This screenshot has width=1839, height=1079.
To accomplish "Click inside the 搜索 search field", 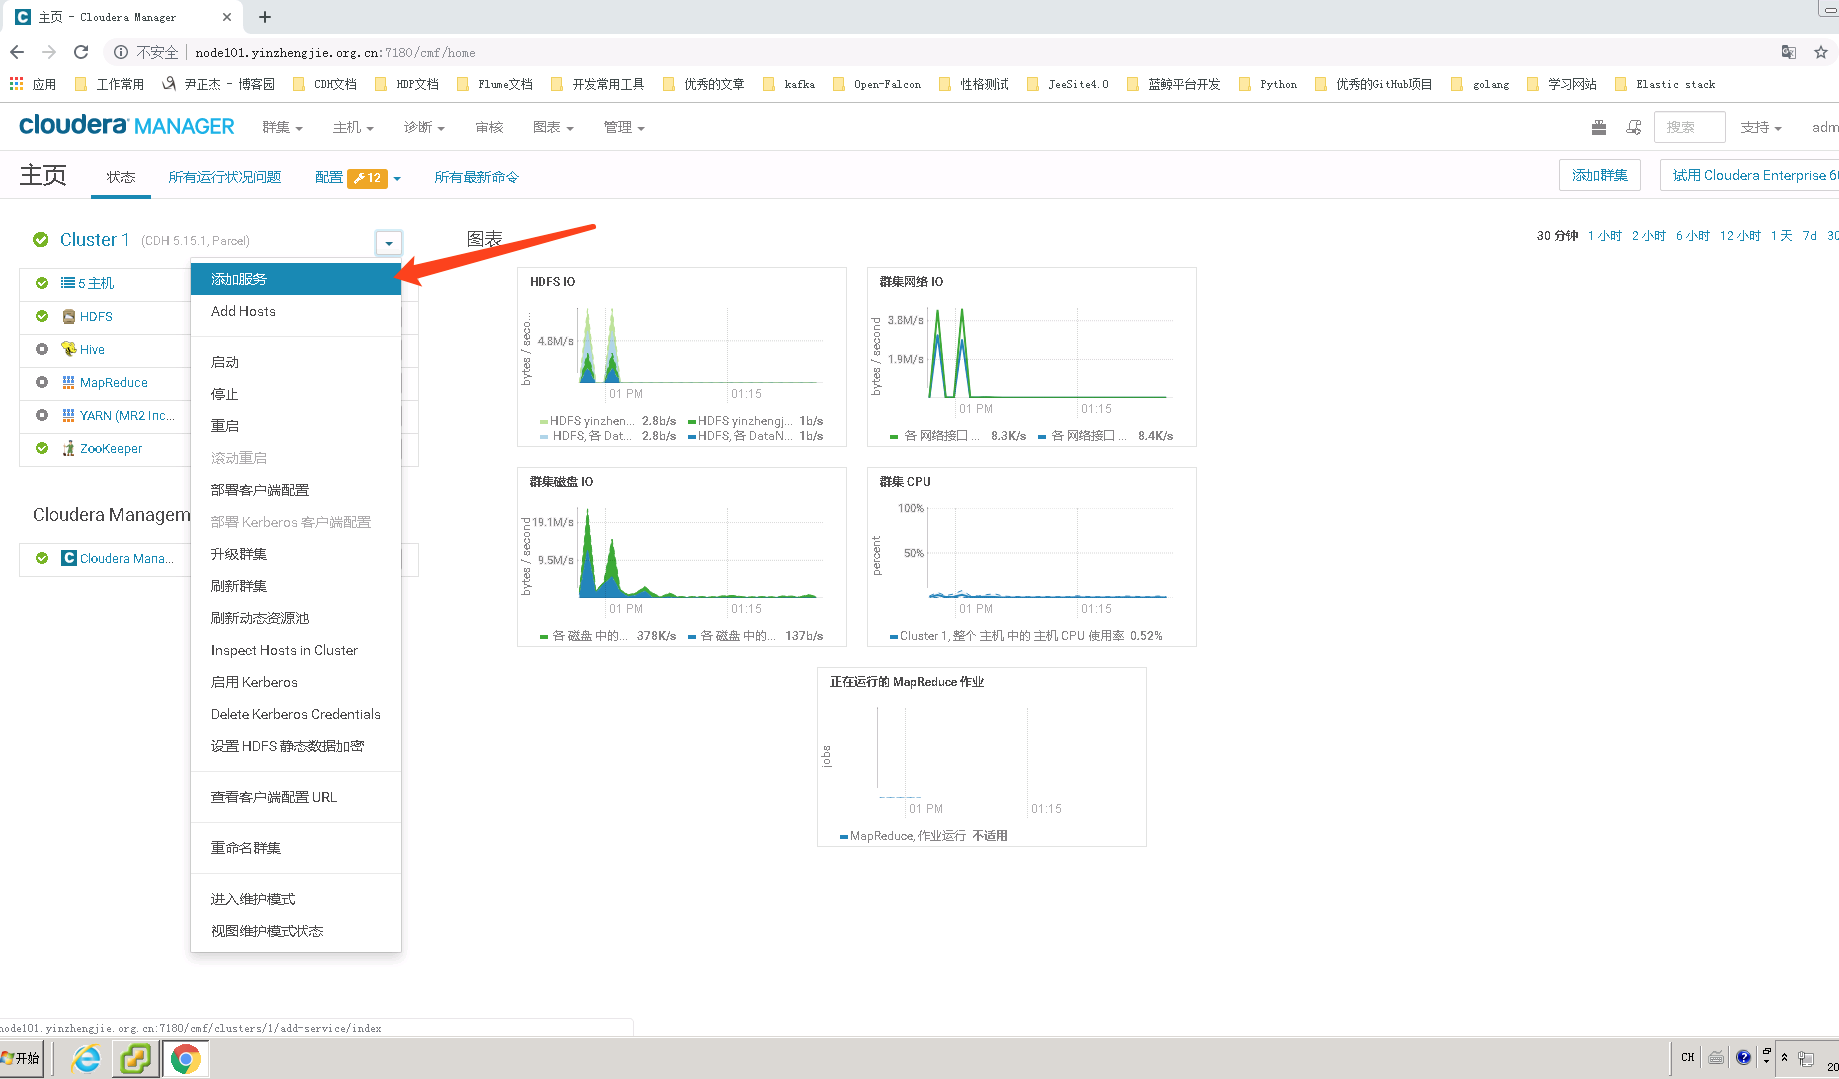I will click(1689, 127).
